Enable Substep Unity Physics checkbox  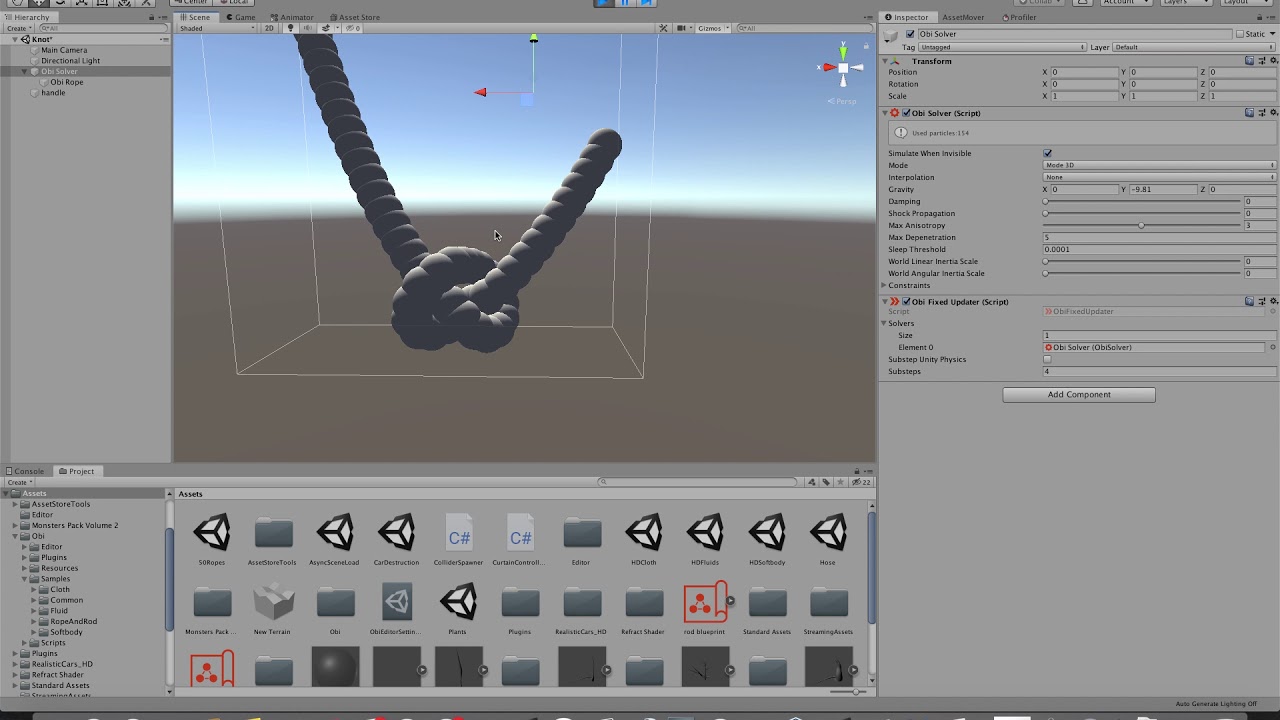click(x=1047, y=359)
